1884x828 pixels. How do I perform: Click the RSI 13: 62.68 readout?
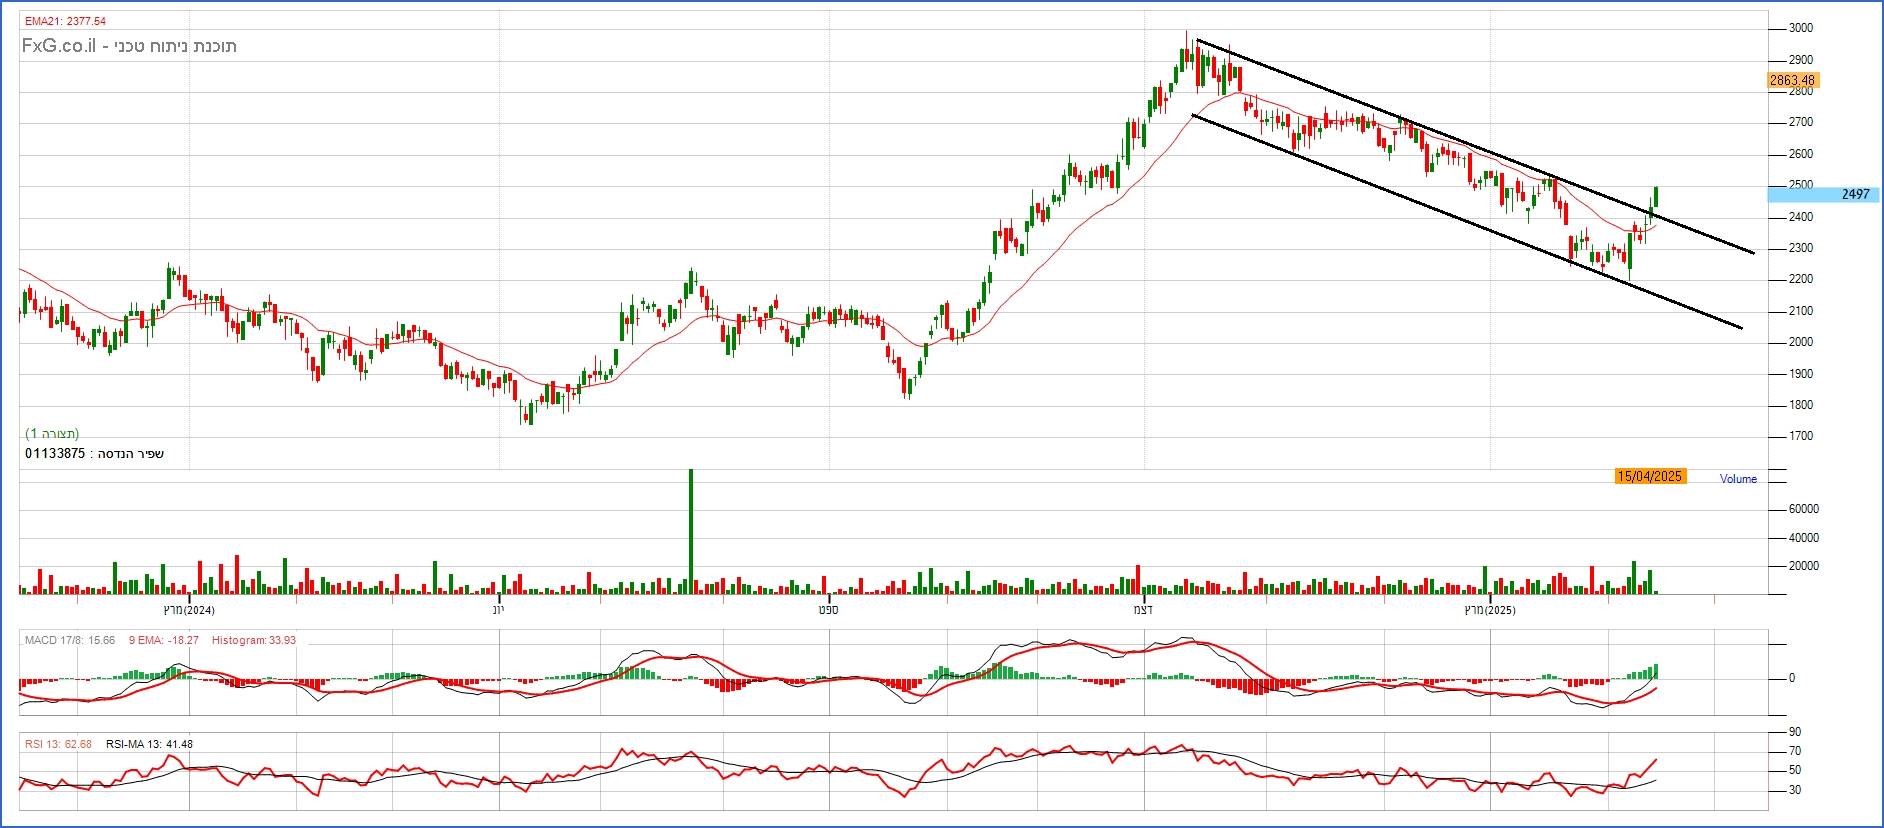[x=58, y=744]
